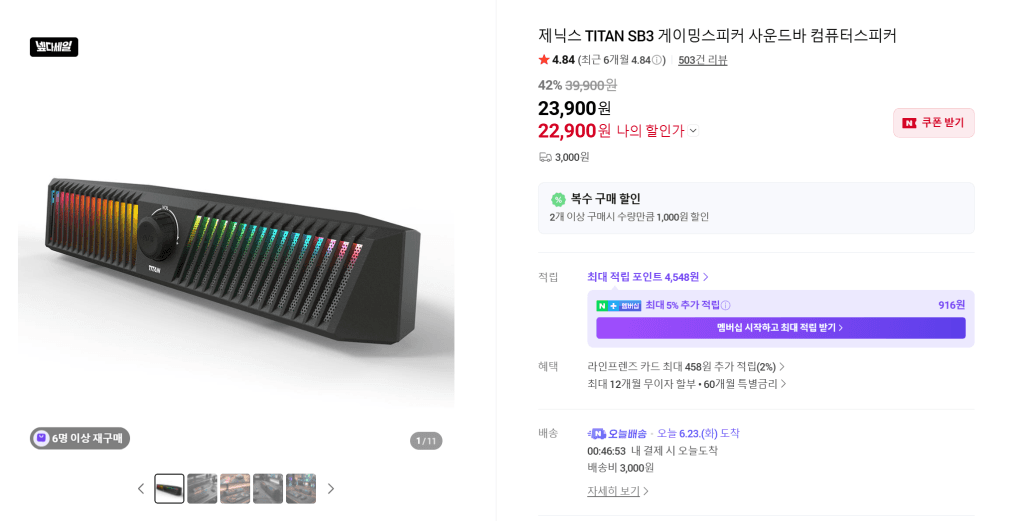Click the purple icon in 6명 이상 재구매 badge
This screenshot has height=521, width=1024.
(42, 438)
